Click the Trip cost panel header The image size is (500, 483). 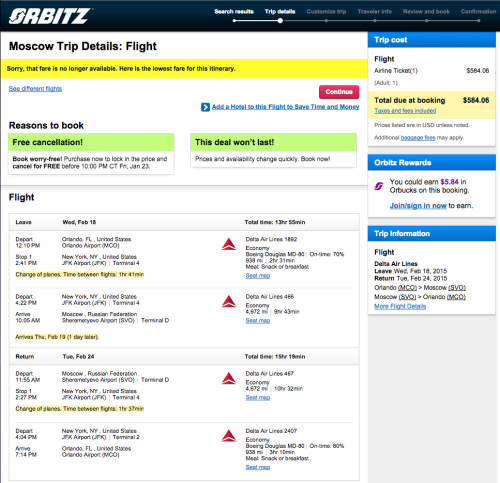[x=432, y=40]
